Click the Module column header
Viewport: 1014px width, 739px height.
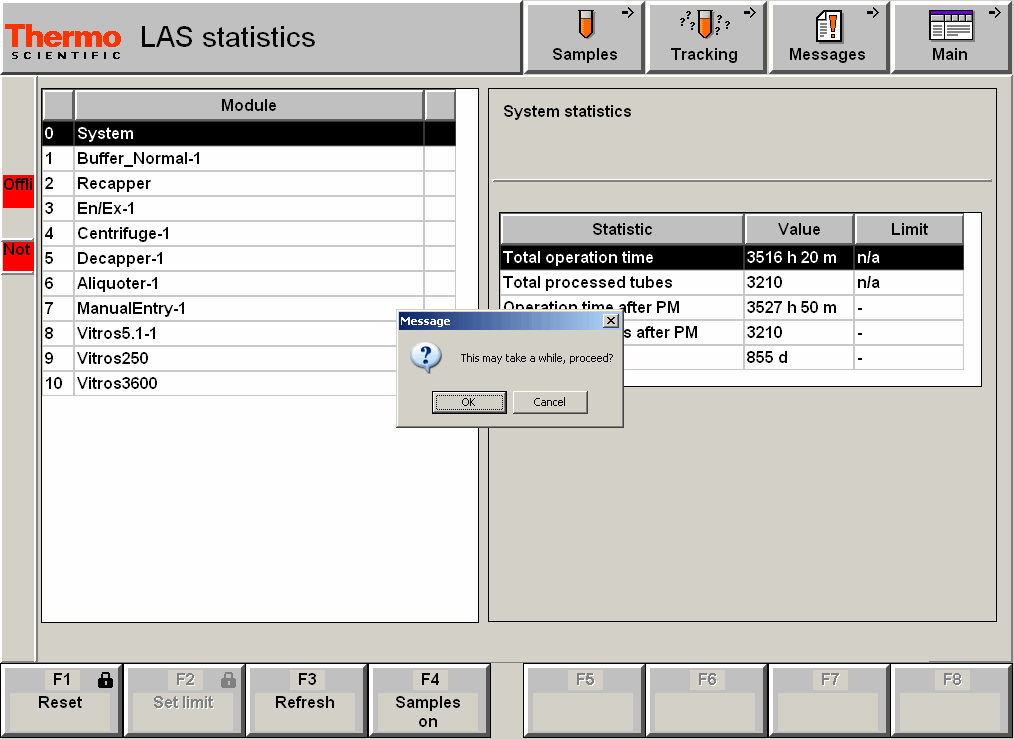(248, 105)
